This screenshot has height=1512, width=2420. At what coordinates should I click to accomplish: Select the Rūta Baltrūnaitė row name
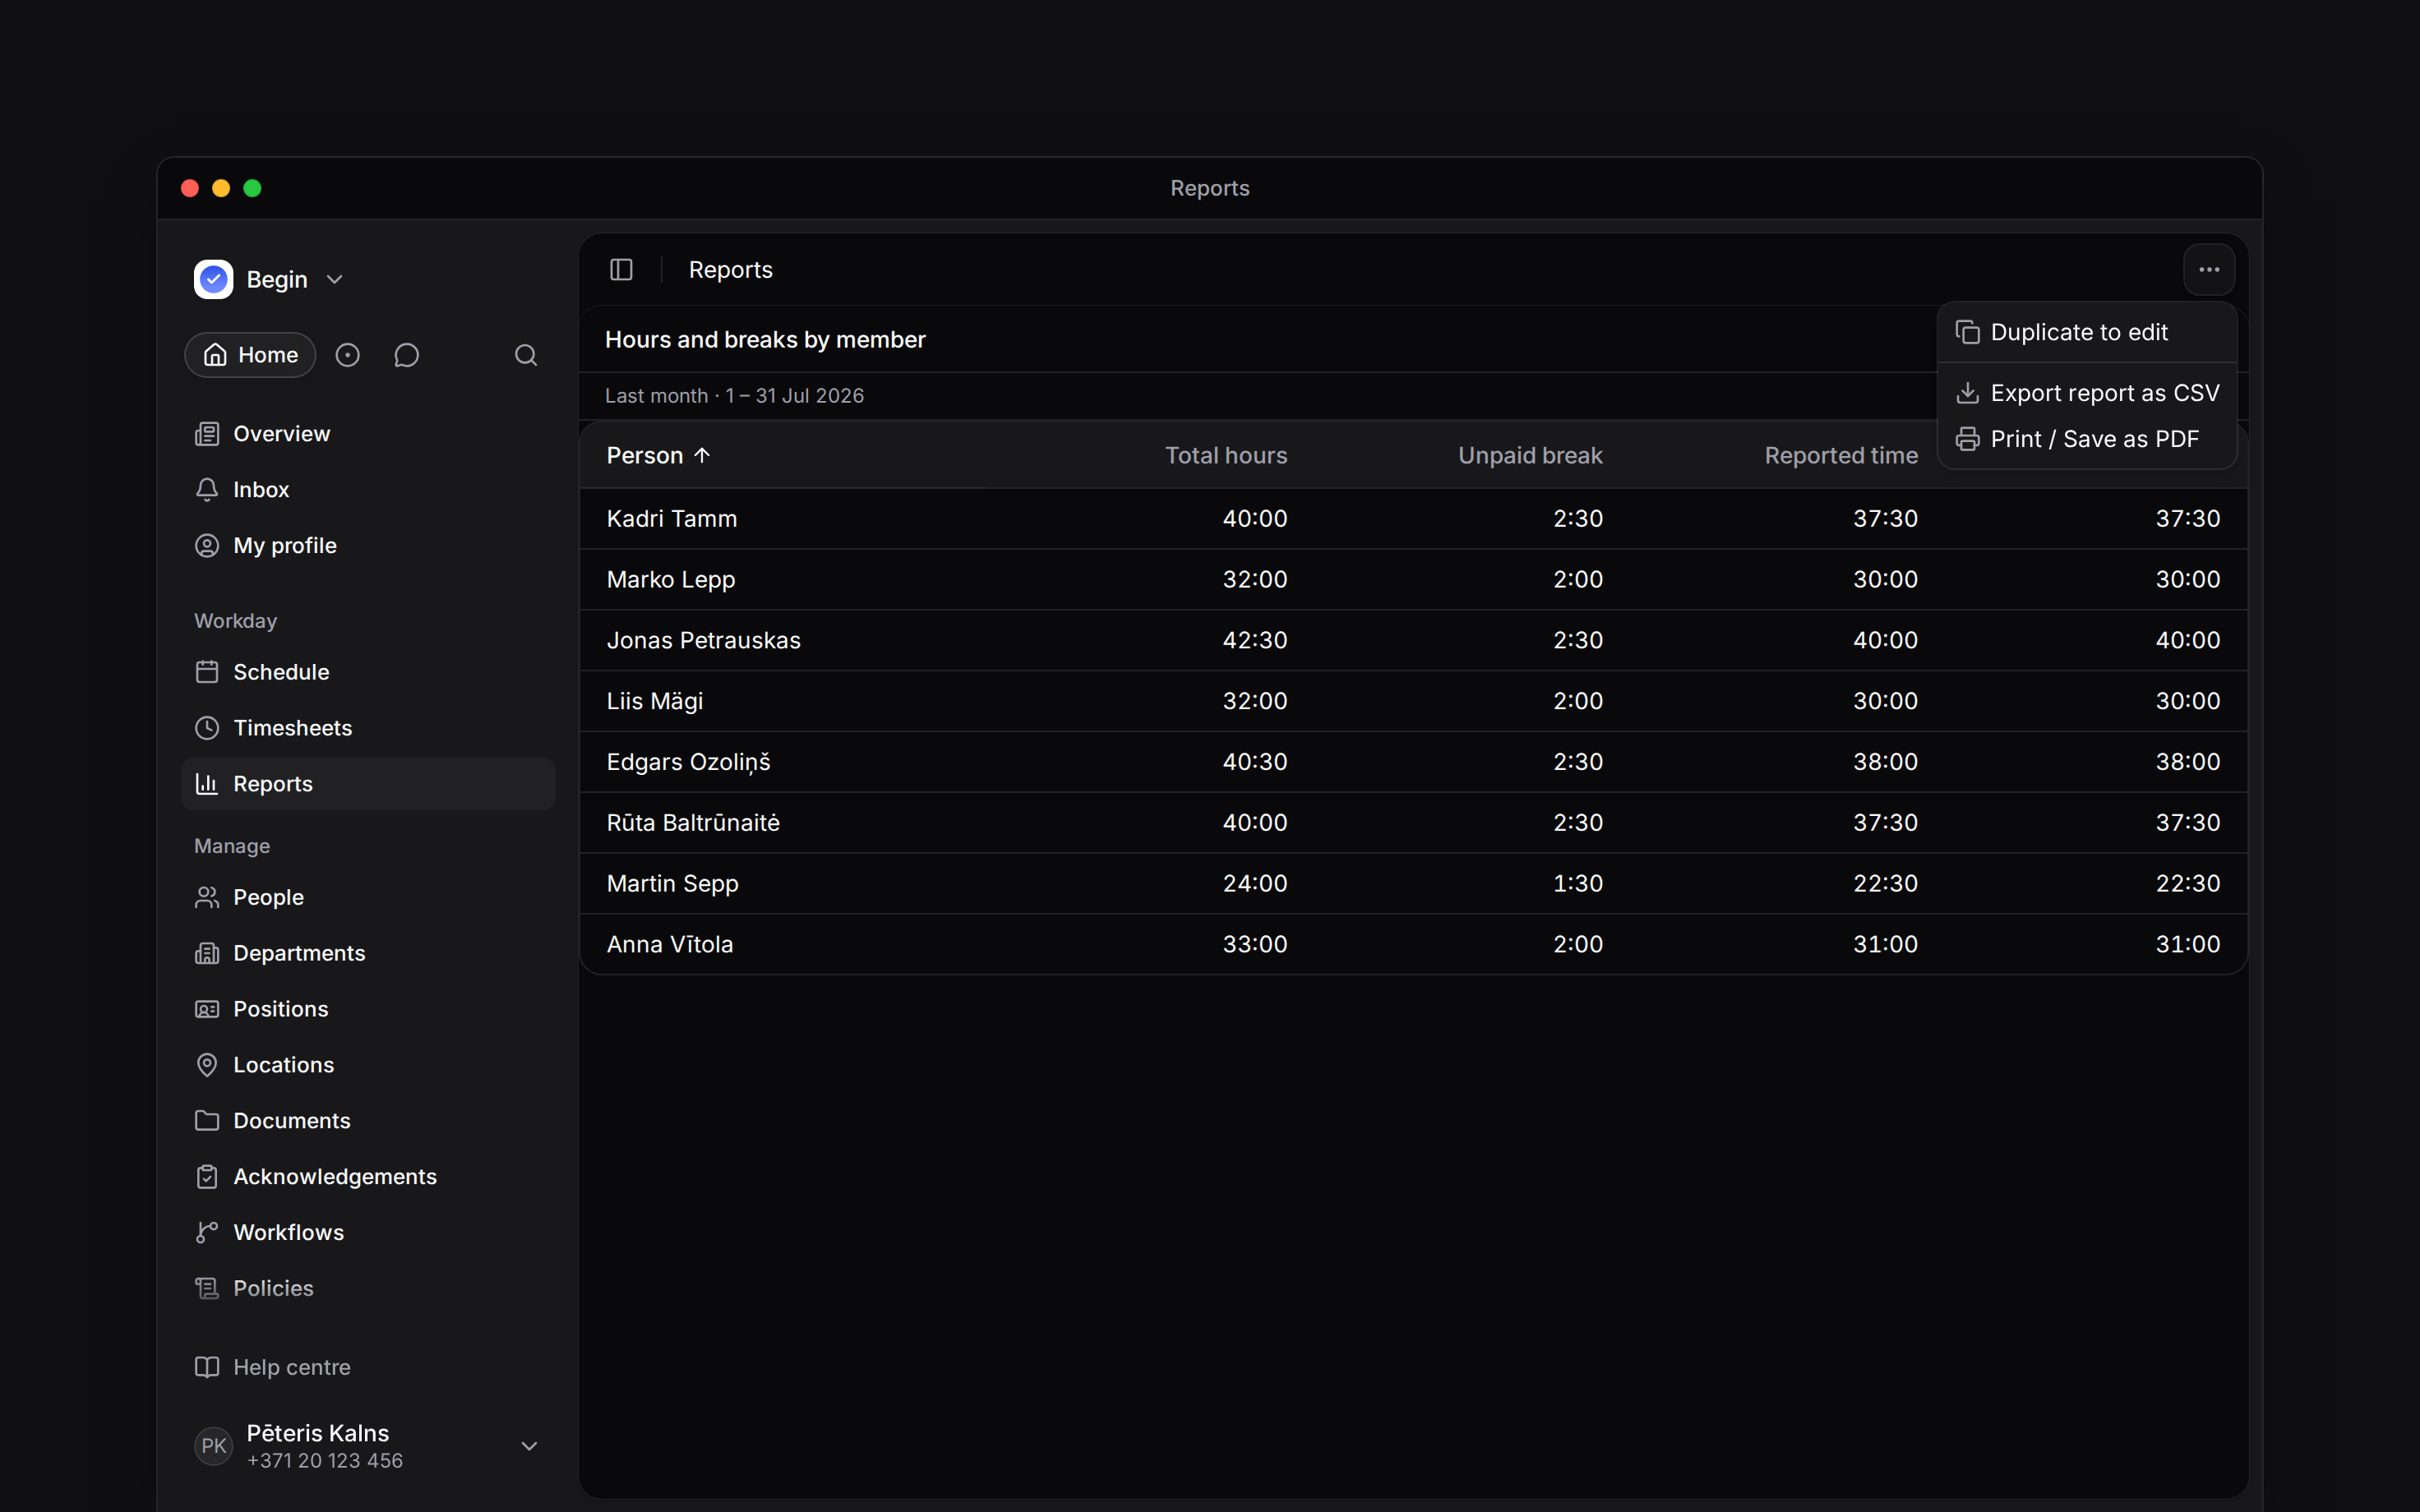(x=693, y=823)
